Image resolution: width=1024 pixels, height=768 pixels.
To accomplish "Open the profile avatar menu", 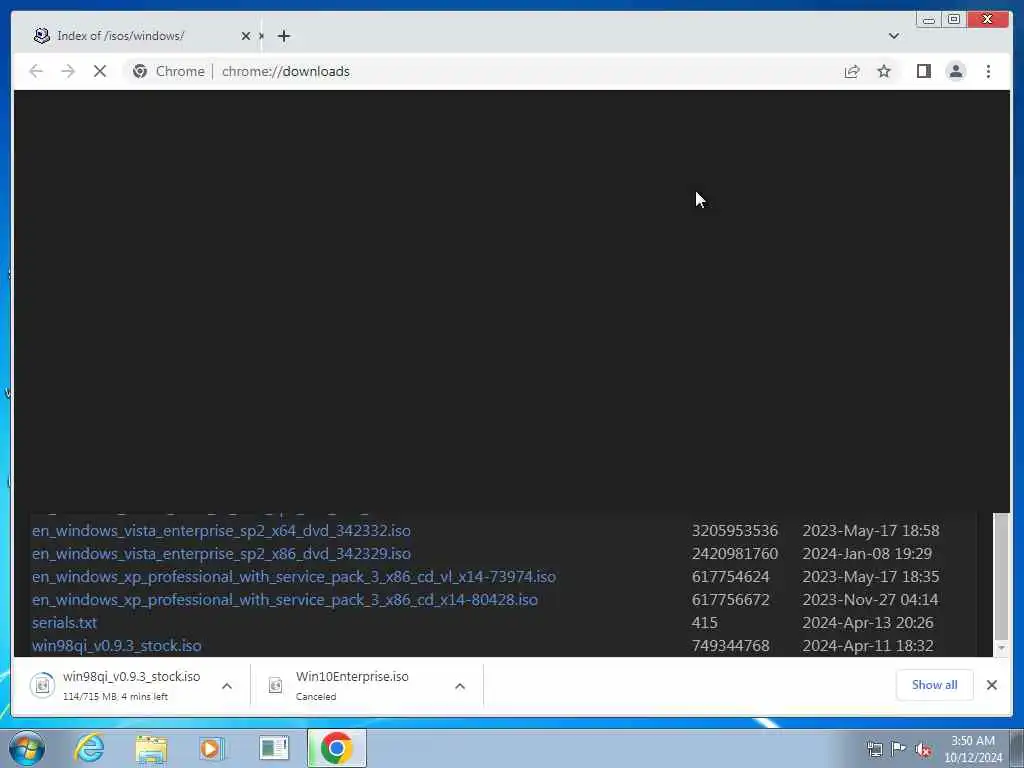I will click(955, 71).
